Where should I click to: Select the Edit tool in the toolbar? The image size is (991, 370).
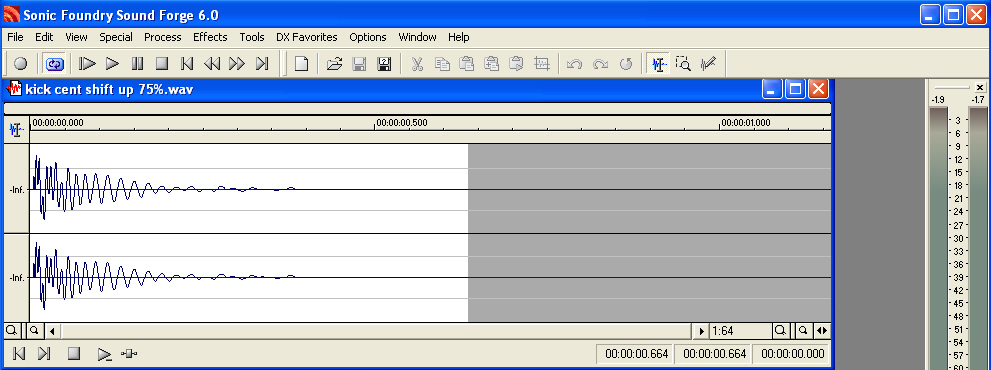point(659,63)
